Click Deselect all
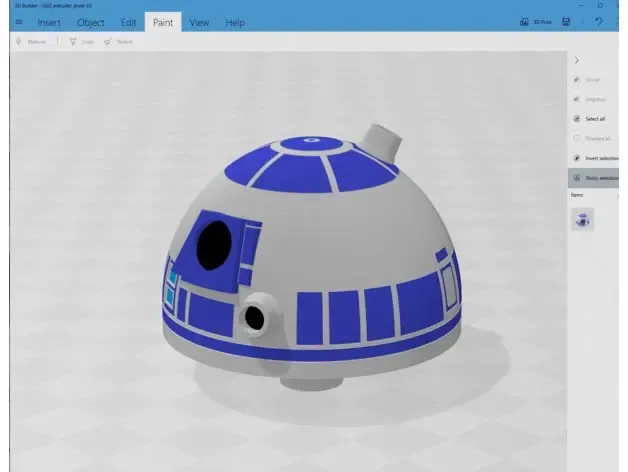 (593, 139)
